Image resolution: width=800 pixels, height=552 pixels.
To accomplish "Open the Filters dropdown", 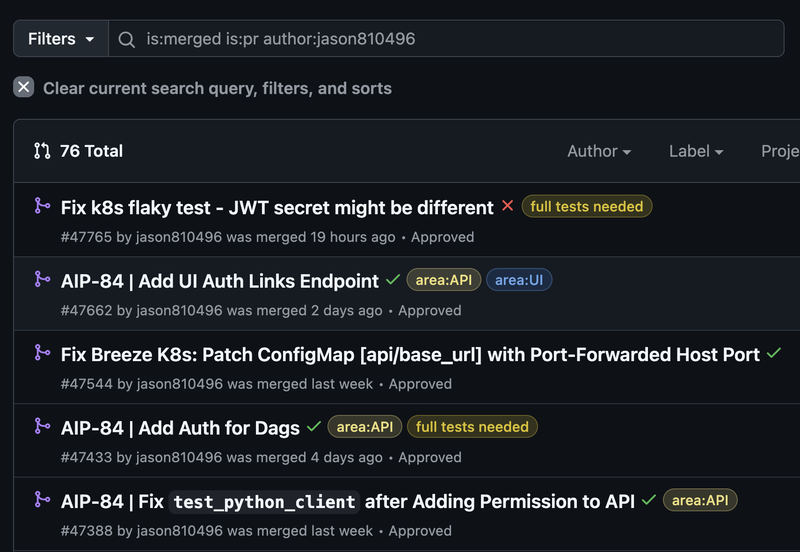I will tap(61, 39).
